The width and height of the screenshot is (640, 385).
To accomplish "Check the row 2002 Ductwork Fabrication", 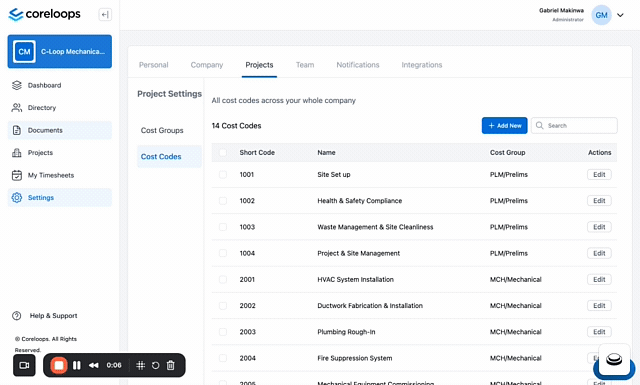I will (x=223, y=305).
